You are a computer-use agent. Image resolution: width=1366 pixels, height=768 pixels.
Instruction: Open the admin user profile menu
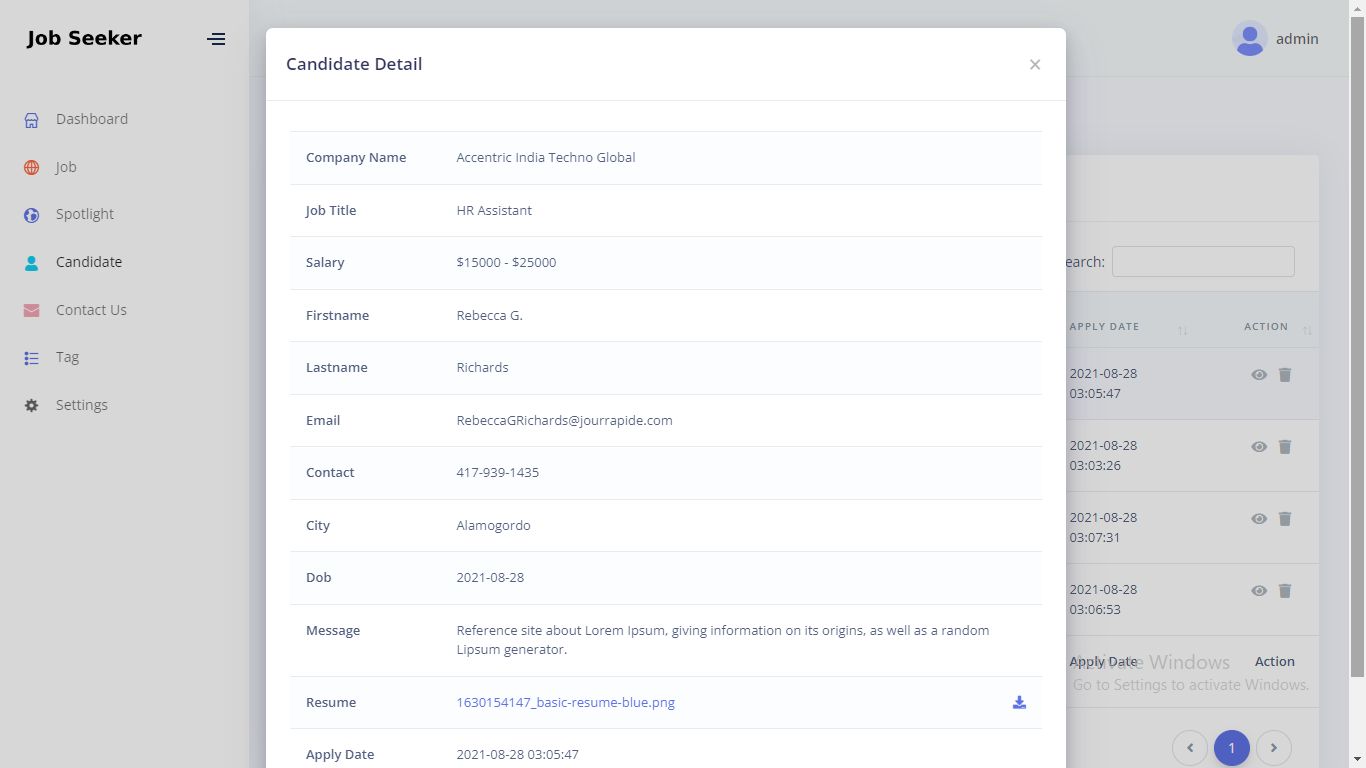point(1275,39)
